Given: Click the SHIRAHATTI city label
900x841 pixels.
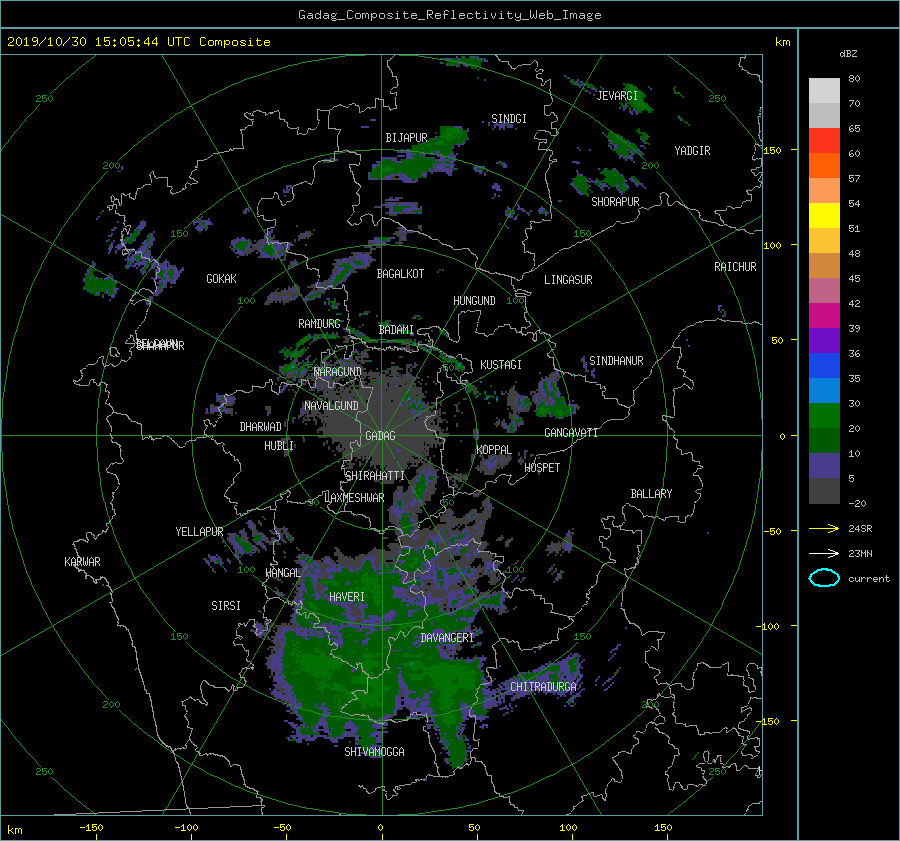Looking at the screenshot, I should 375,475.
